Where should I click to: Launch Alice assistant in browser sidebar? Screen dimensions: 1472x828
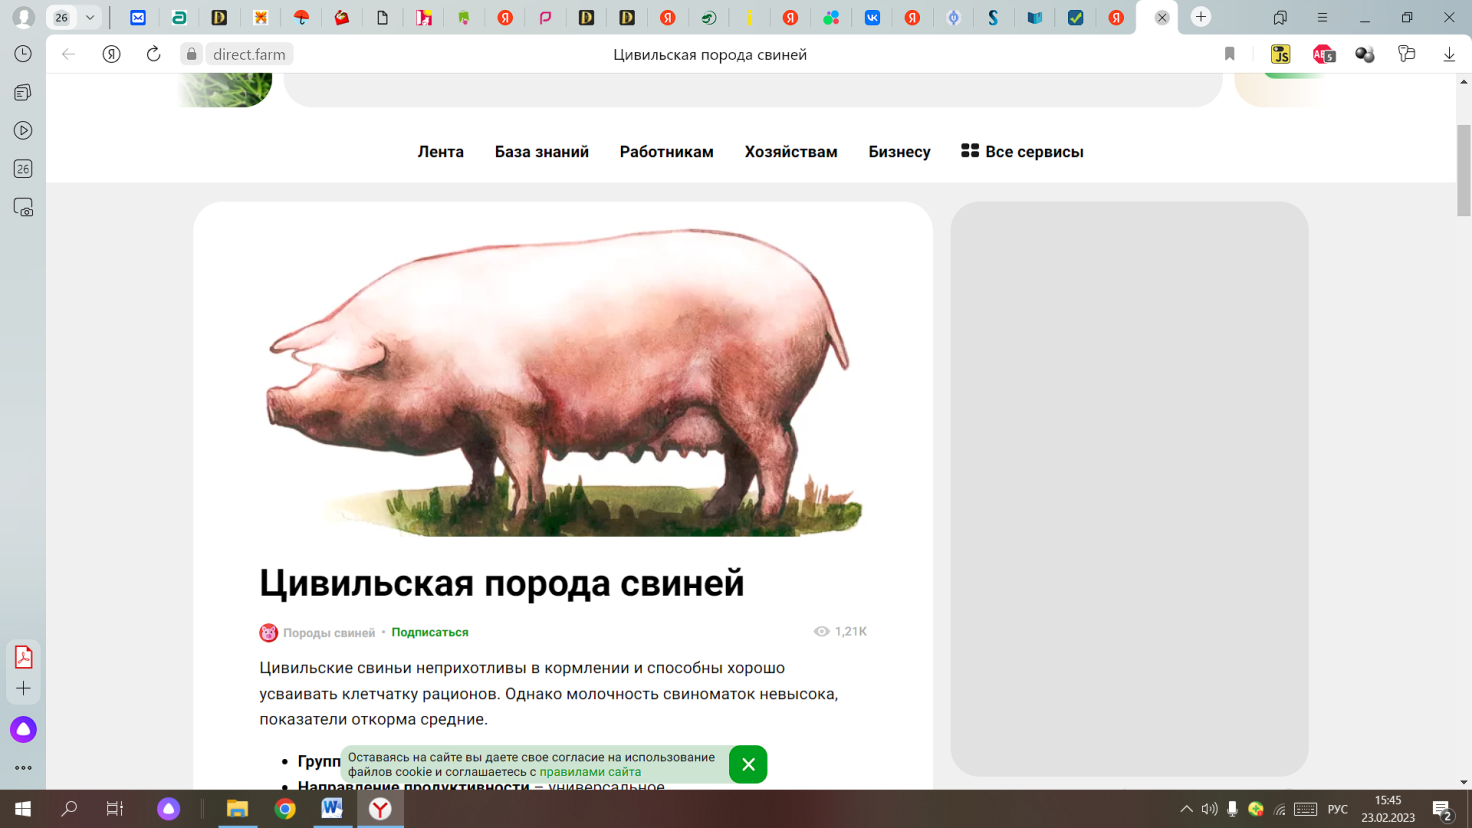click(23, 730)
